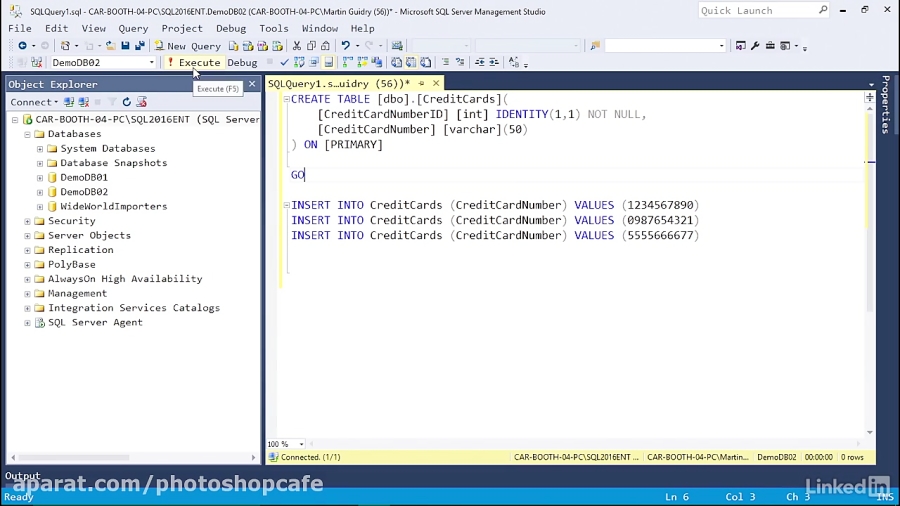
Task: Cut selection with the scissors icon
Action: point(297,46)
